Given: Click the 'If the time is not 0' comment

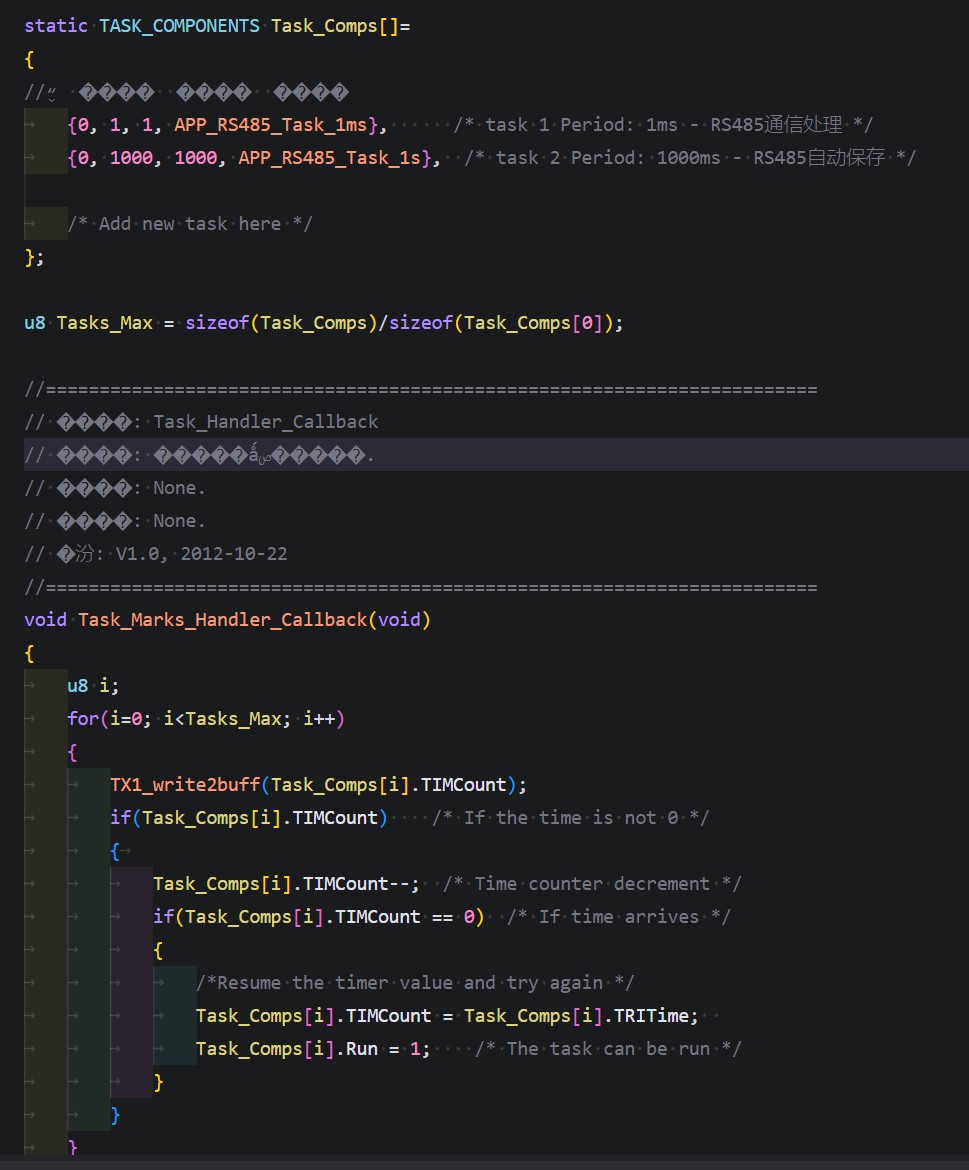Looking at the screenshot, I should point(571,818).
